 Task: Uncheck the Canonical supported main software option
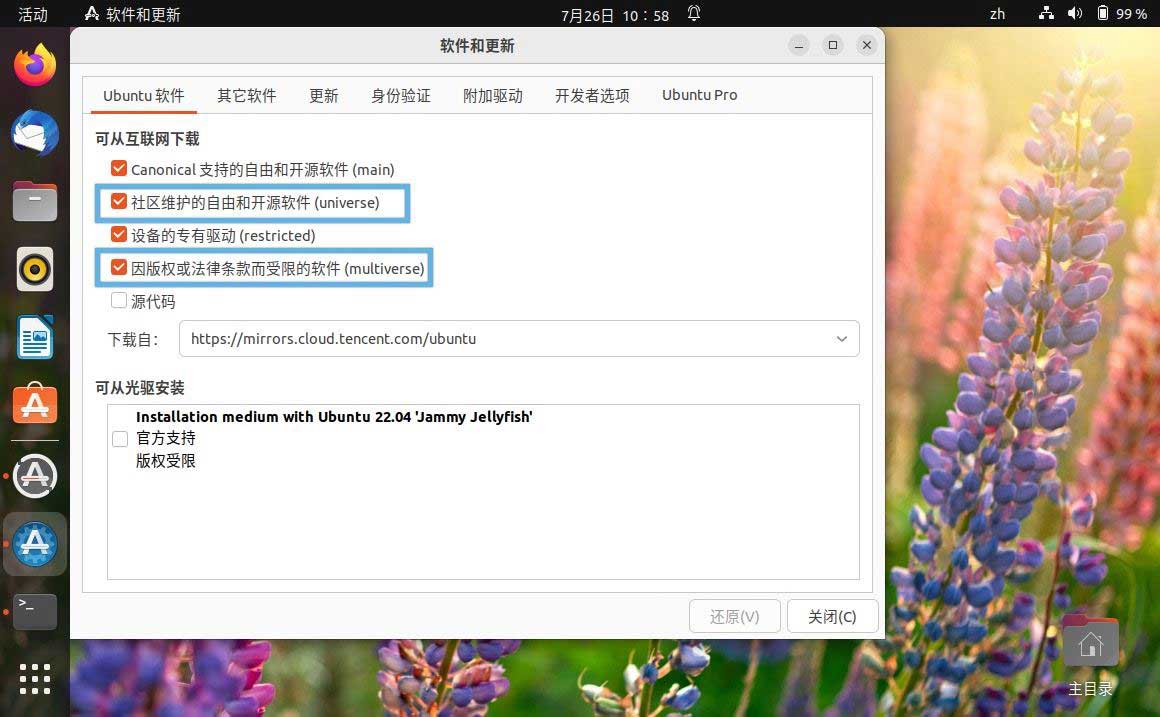click(118, 169)
